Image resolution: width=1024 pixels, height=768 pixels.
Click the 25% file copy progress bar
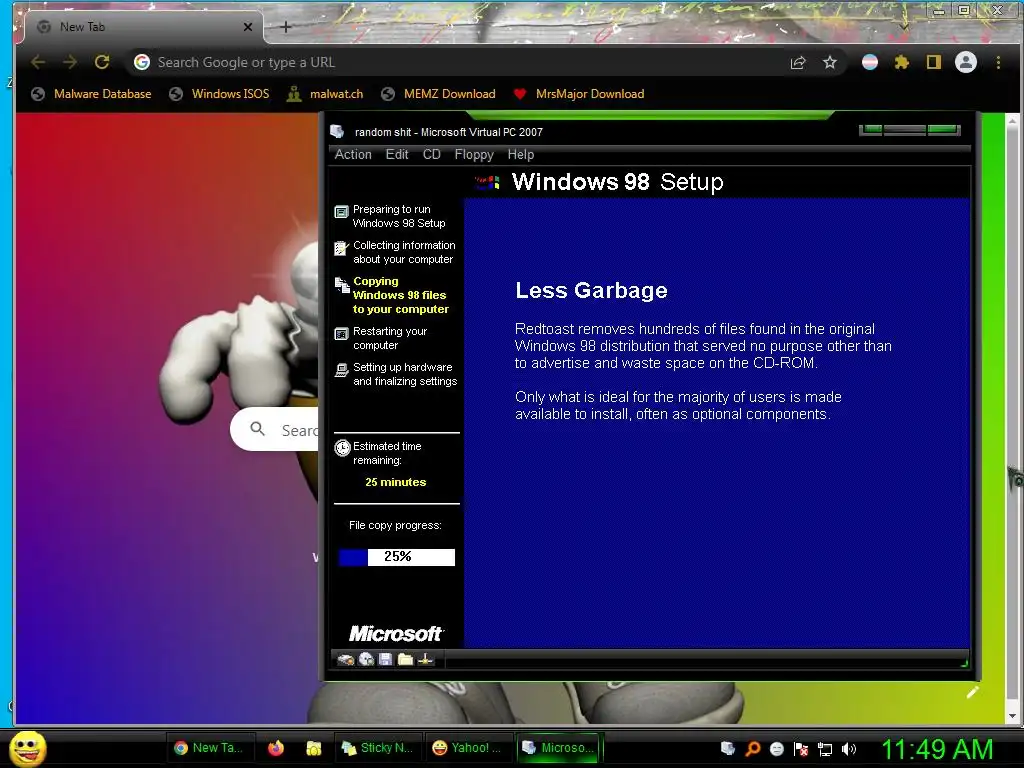(x=396, y=556)
